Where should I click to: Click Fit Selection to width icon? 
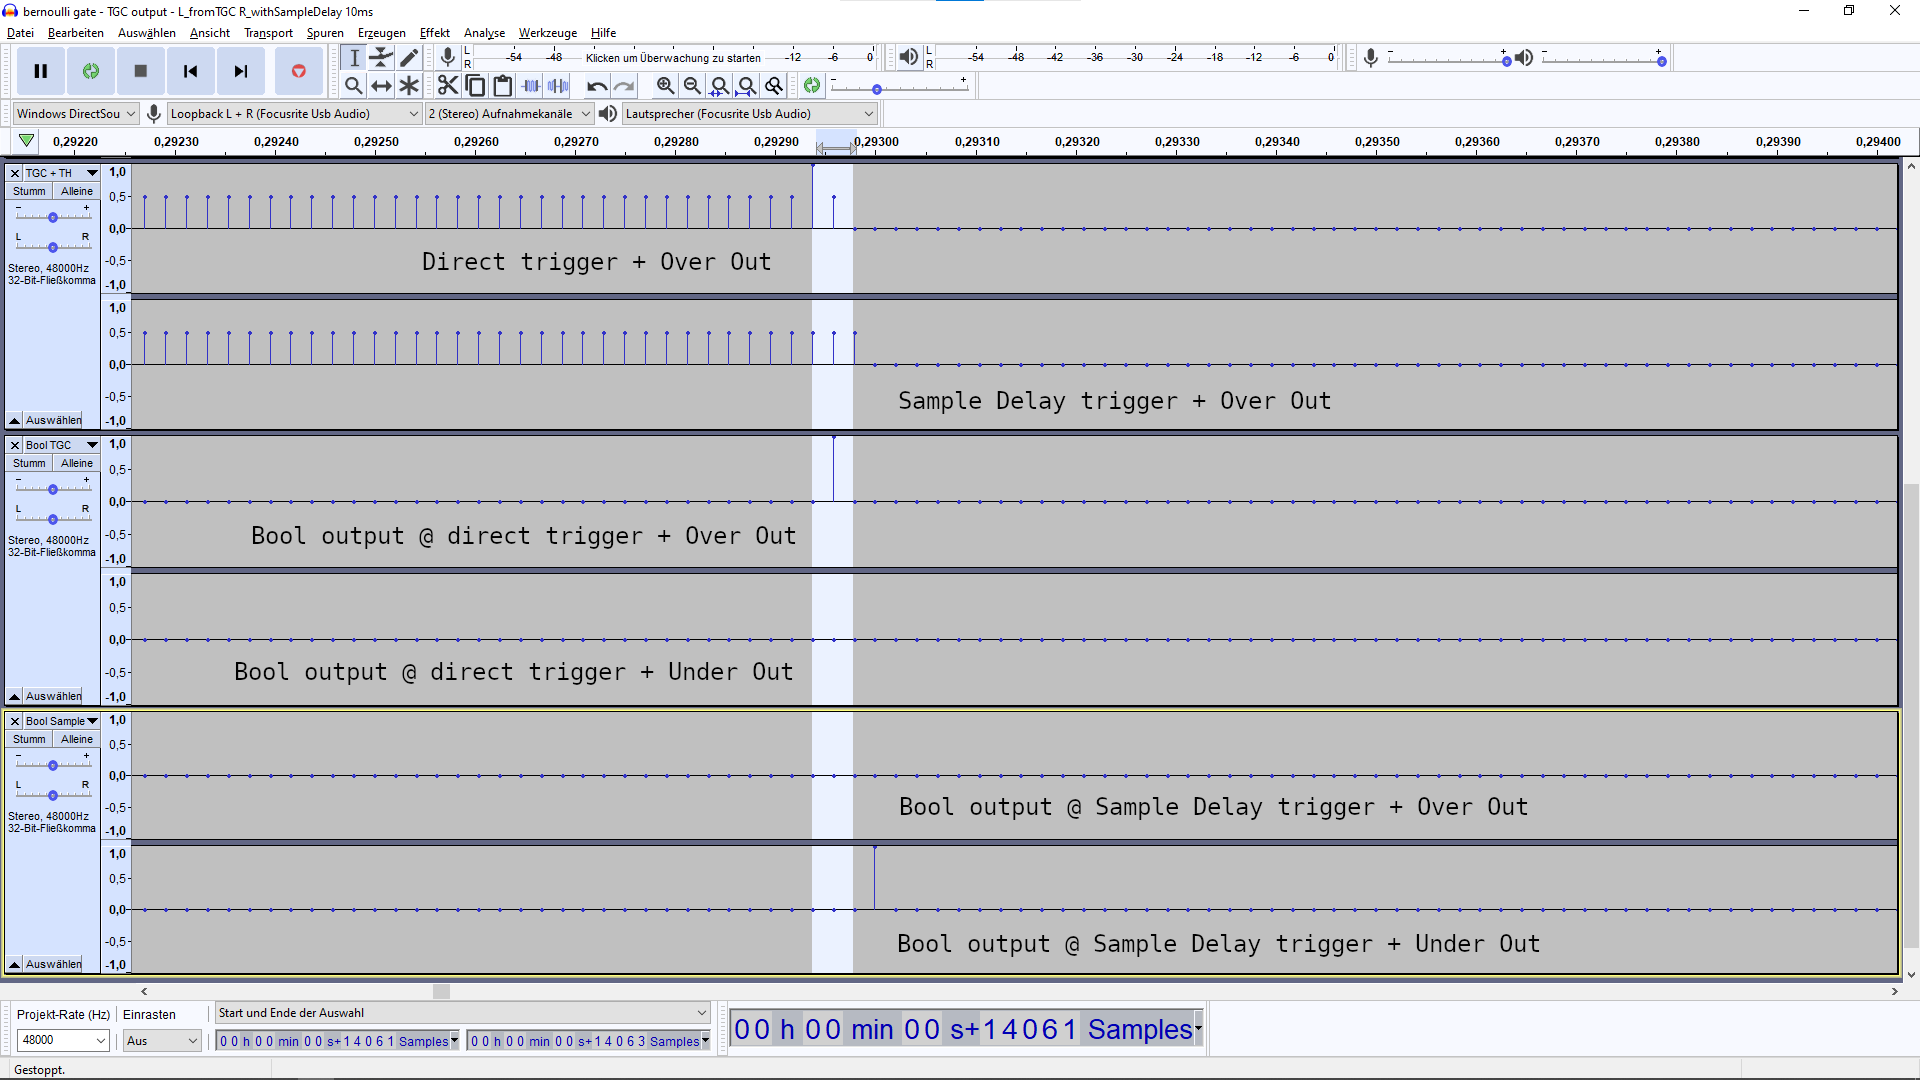[719, 86]
